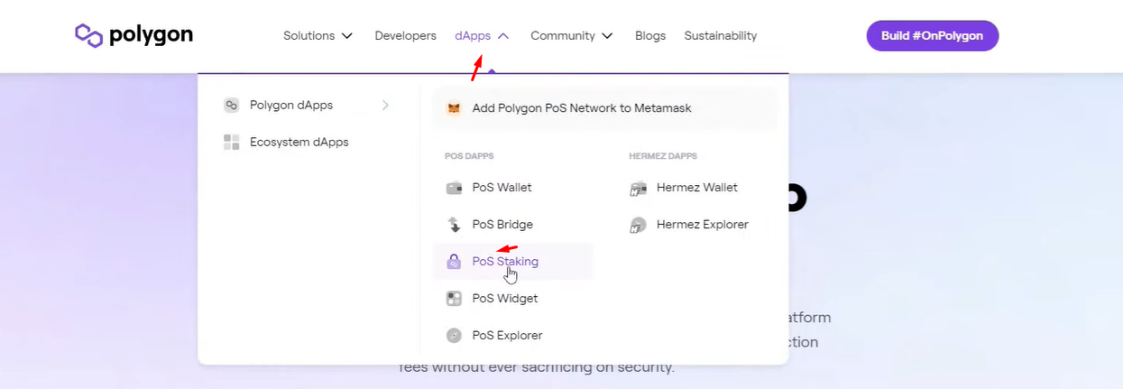Click the Ecosystem dApps grid icon
Image resolution: width=1123 pixels, height=389 pixels.
click(x=231, y=142)
